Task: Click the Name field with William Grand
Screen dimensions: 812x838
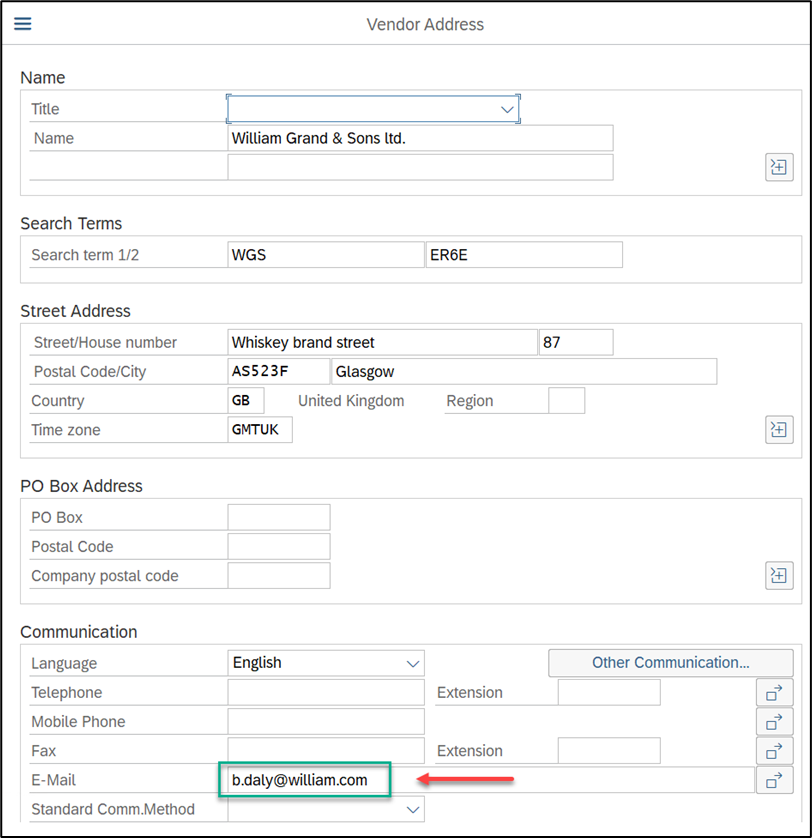Action: [420, 138]
